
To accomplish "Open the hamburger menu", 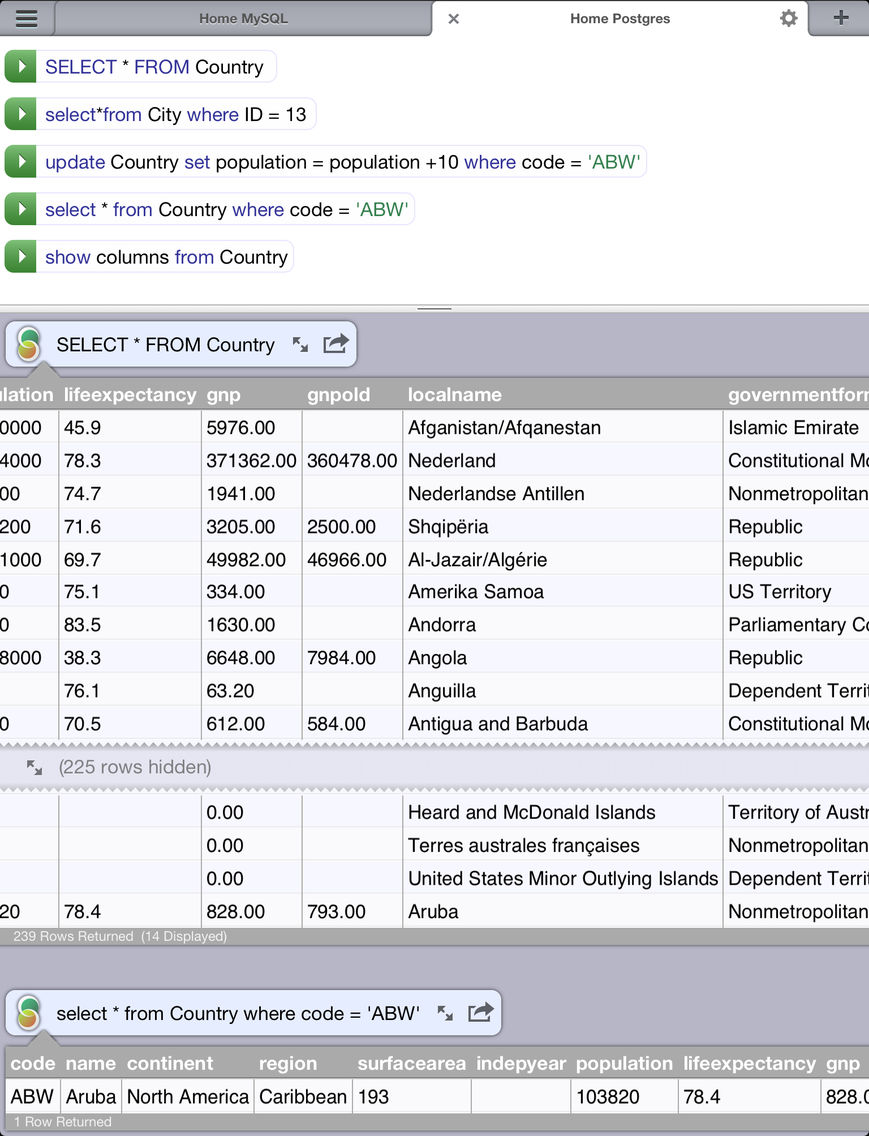I will tap(27, 18).
